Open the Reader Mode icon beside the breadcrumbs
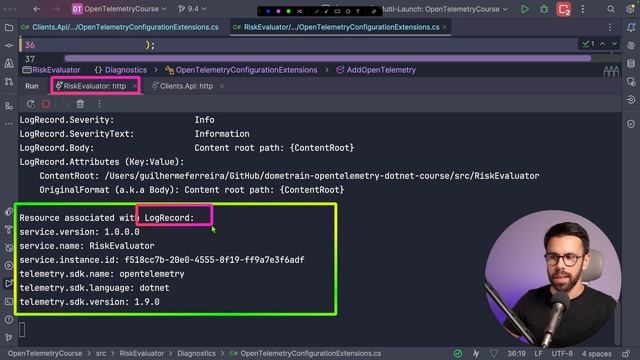Viewport: 640px width, 360px height. [611, 71]
